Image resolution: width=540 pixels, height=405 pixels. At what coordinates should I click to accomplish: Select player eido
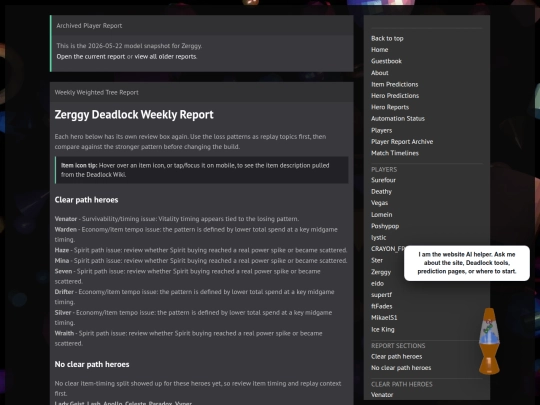(377, 283)
